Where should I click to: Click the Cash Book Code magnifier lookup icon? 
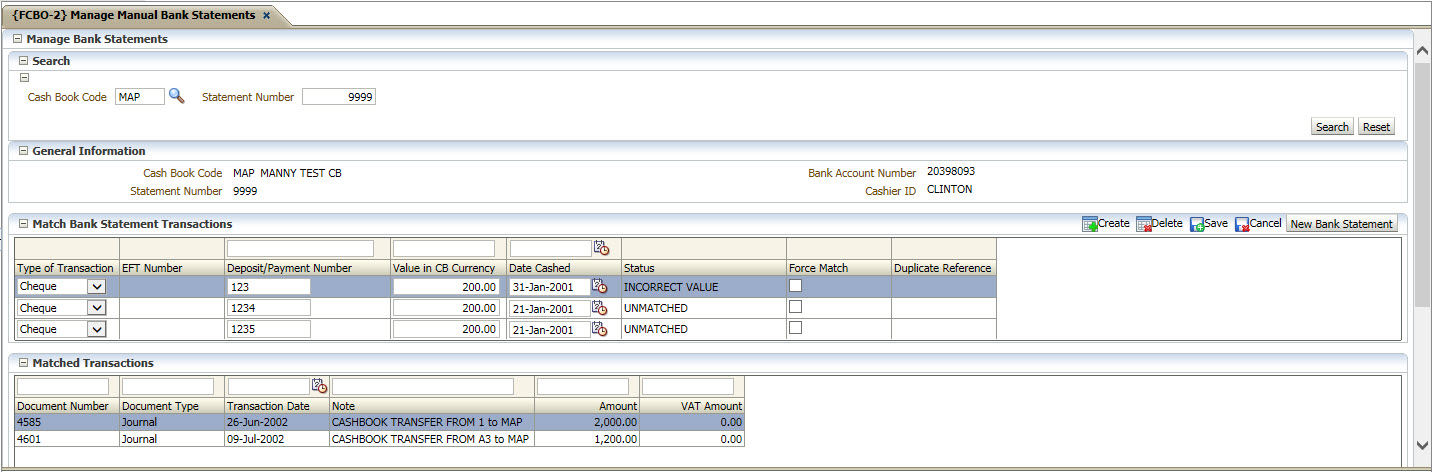(176, 96)
